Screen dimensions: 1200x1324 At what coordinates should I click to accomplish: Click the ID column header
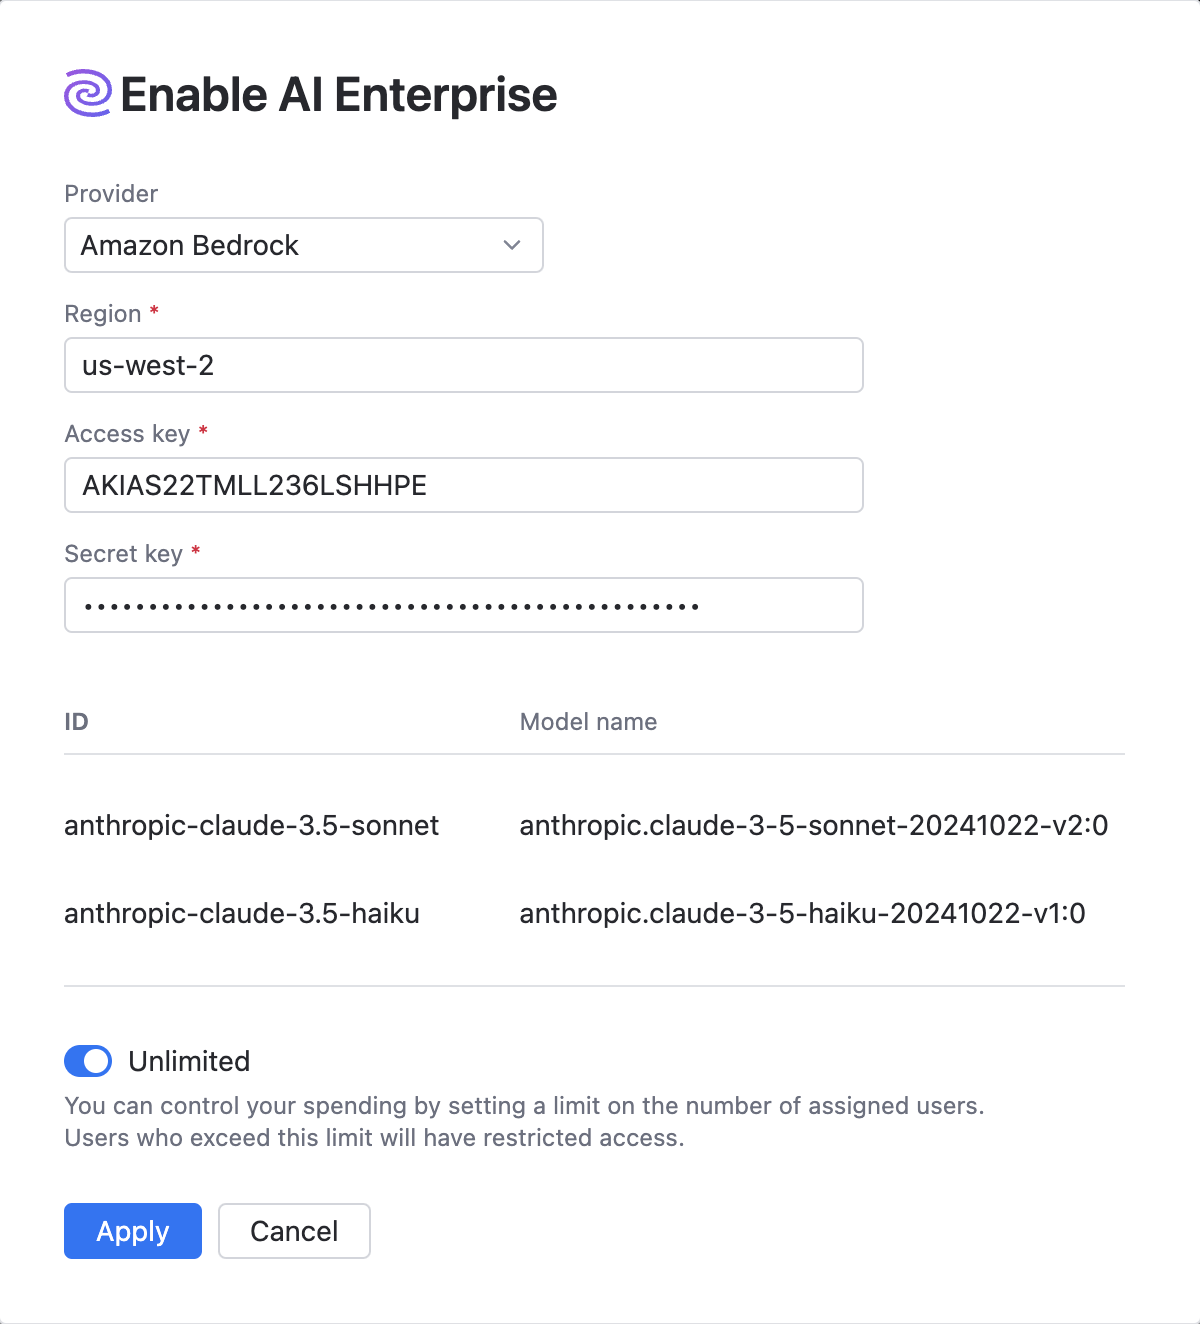[x=76, y=722]
